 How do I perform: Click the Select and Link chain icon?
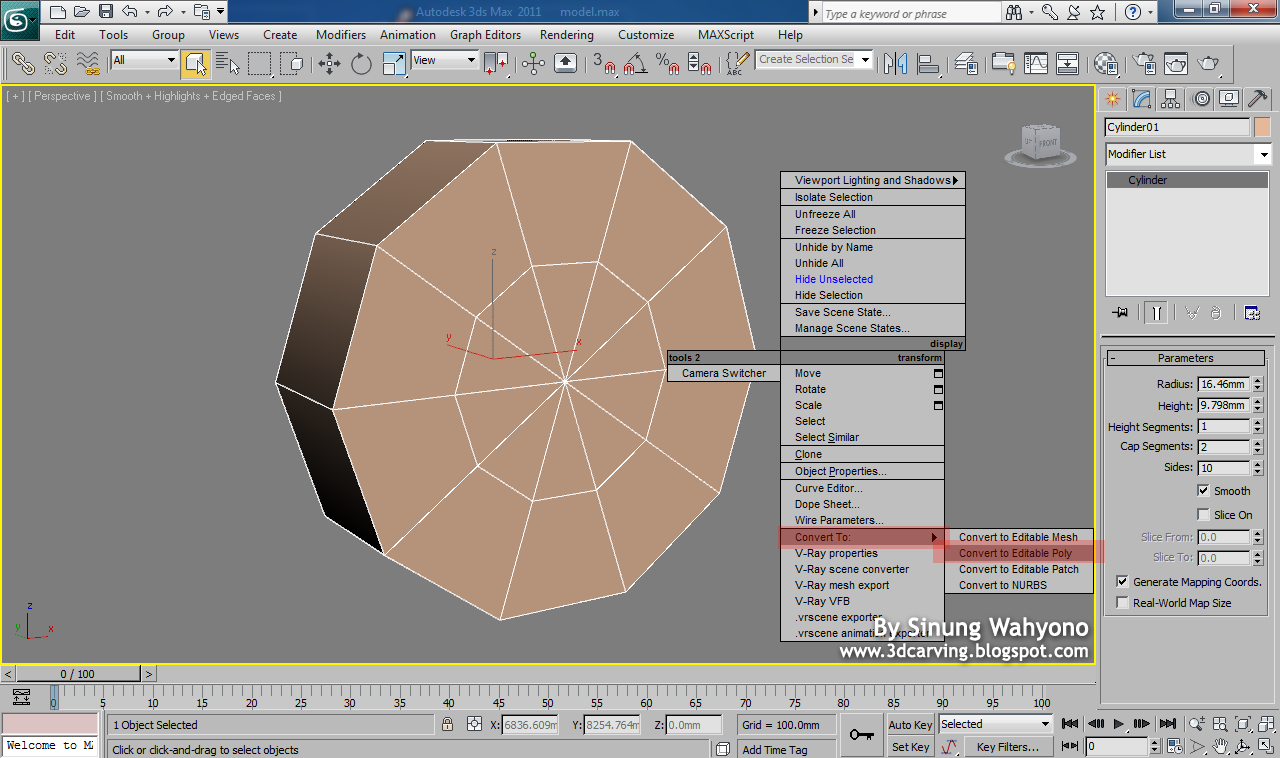pos(23,64)
